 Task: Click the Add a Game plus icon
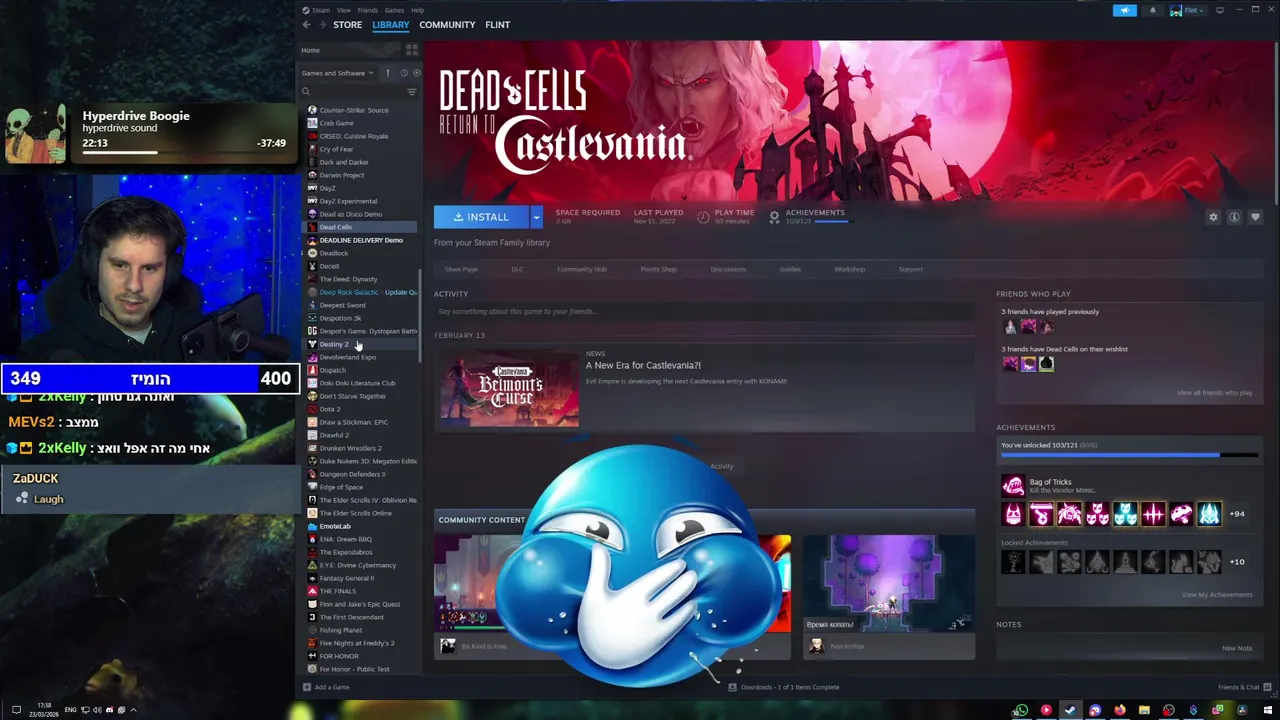[x=306, y=687]
